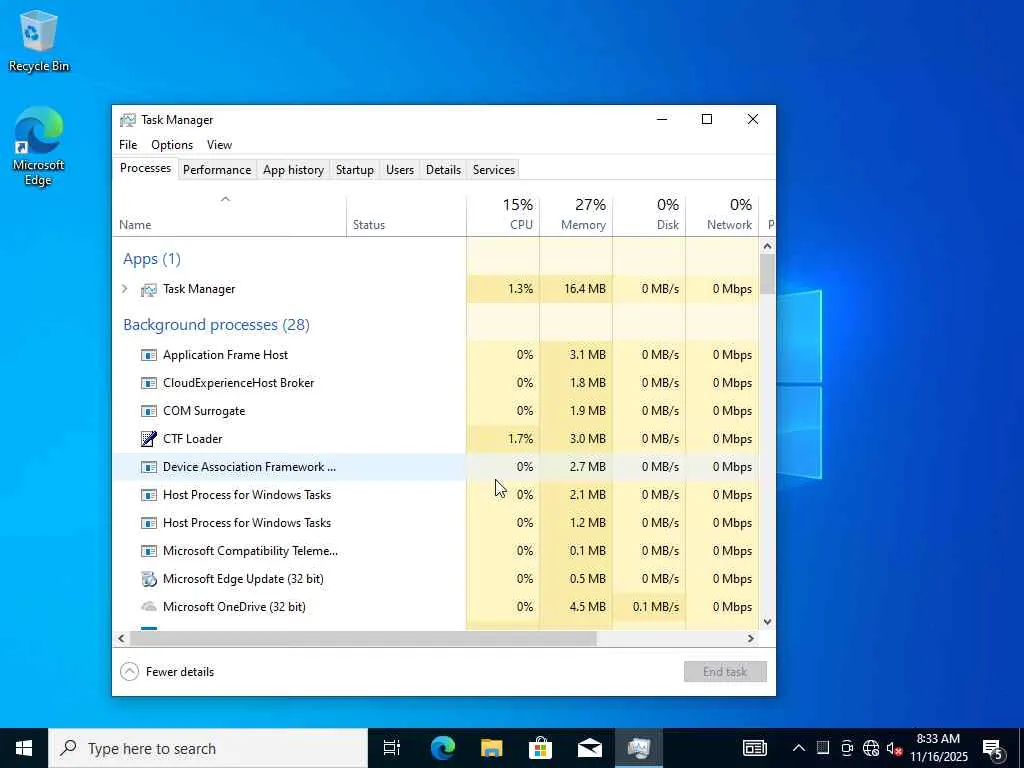The height and width of the screenshot is (768, 1024).
Task: Open the Recycle Bin desktop icon
Action: coord(39,41)
